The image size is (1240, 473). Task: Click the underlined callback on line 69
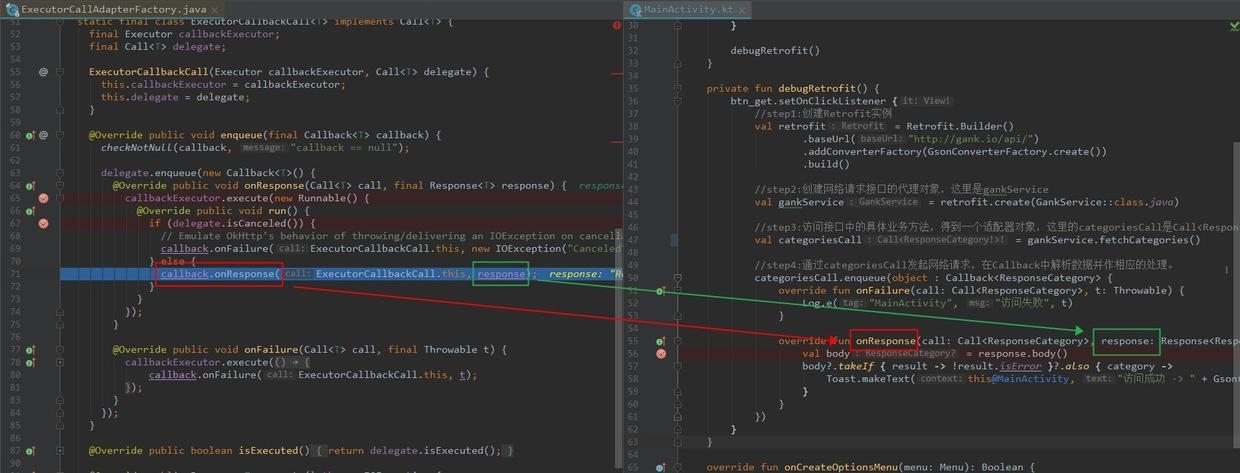tap(185, 248)
